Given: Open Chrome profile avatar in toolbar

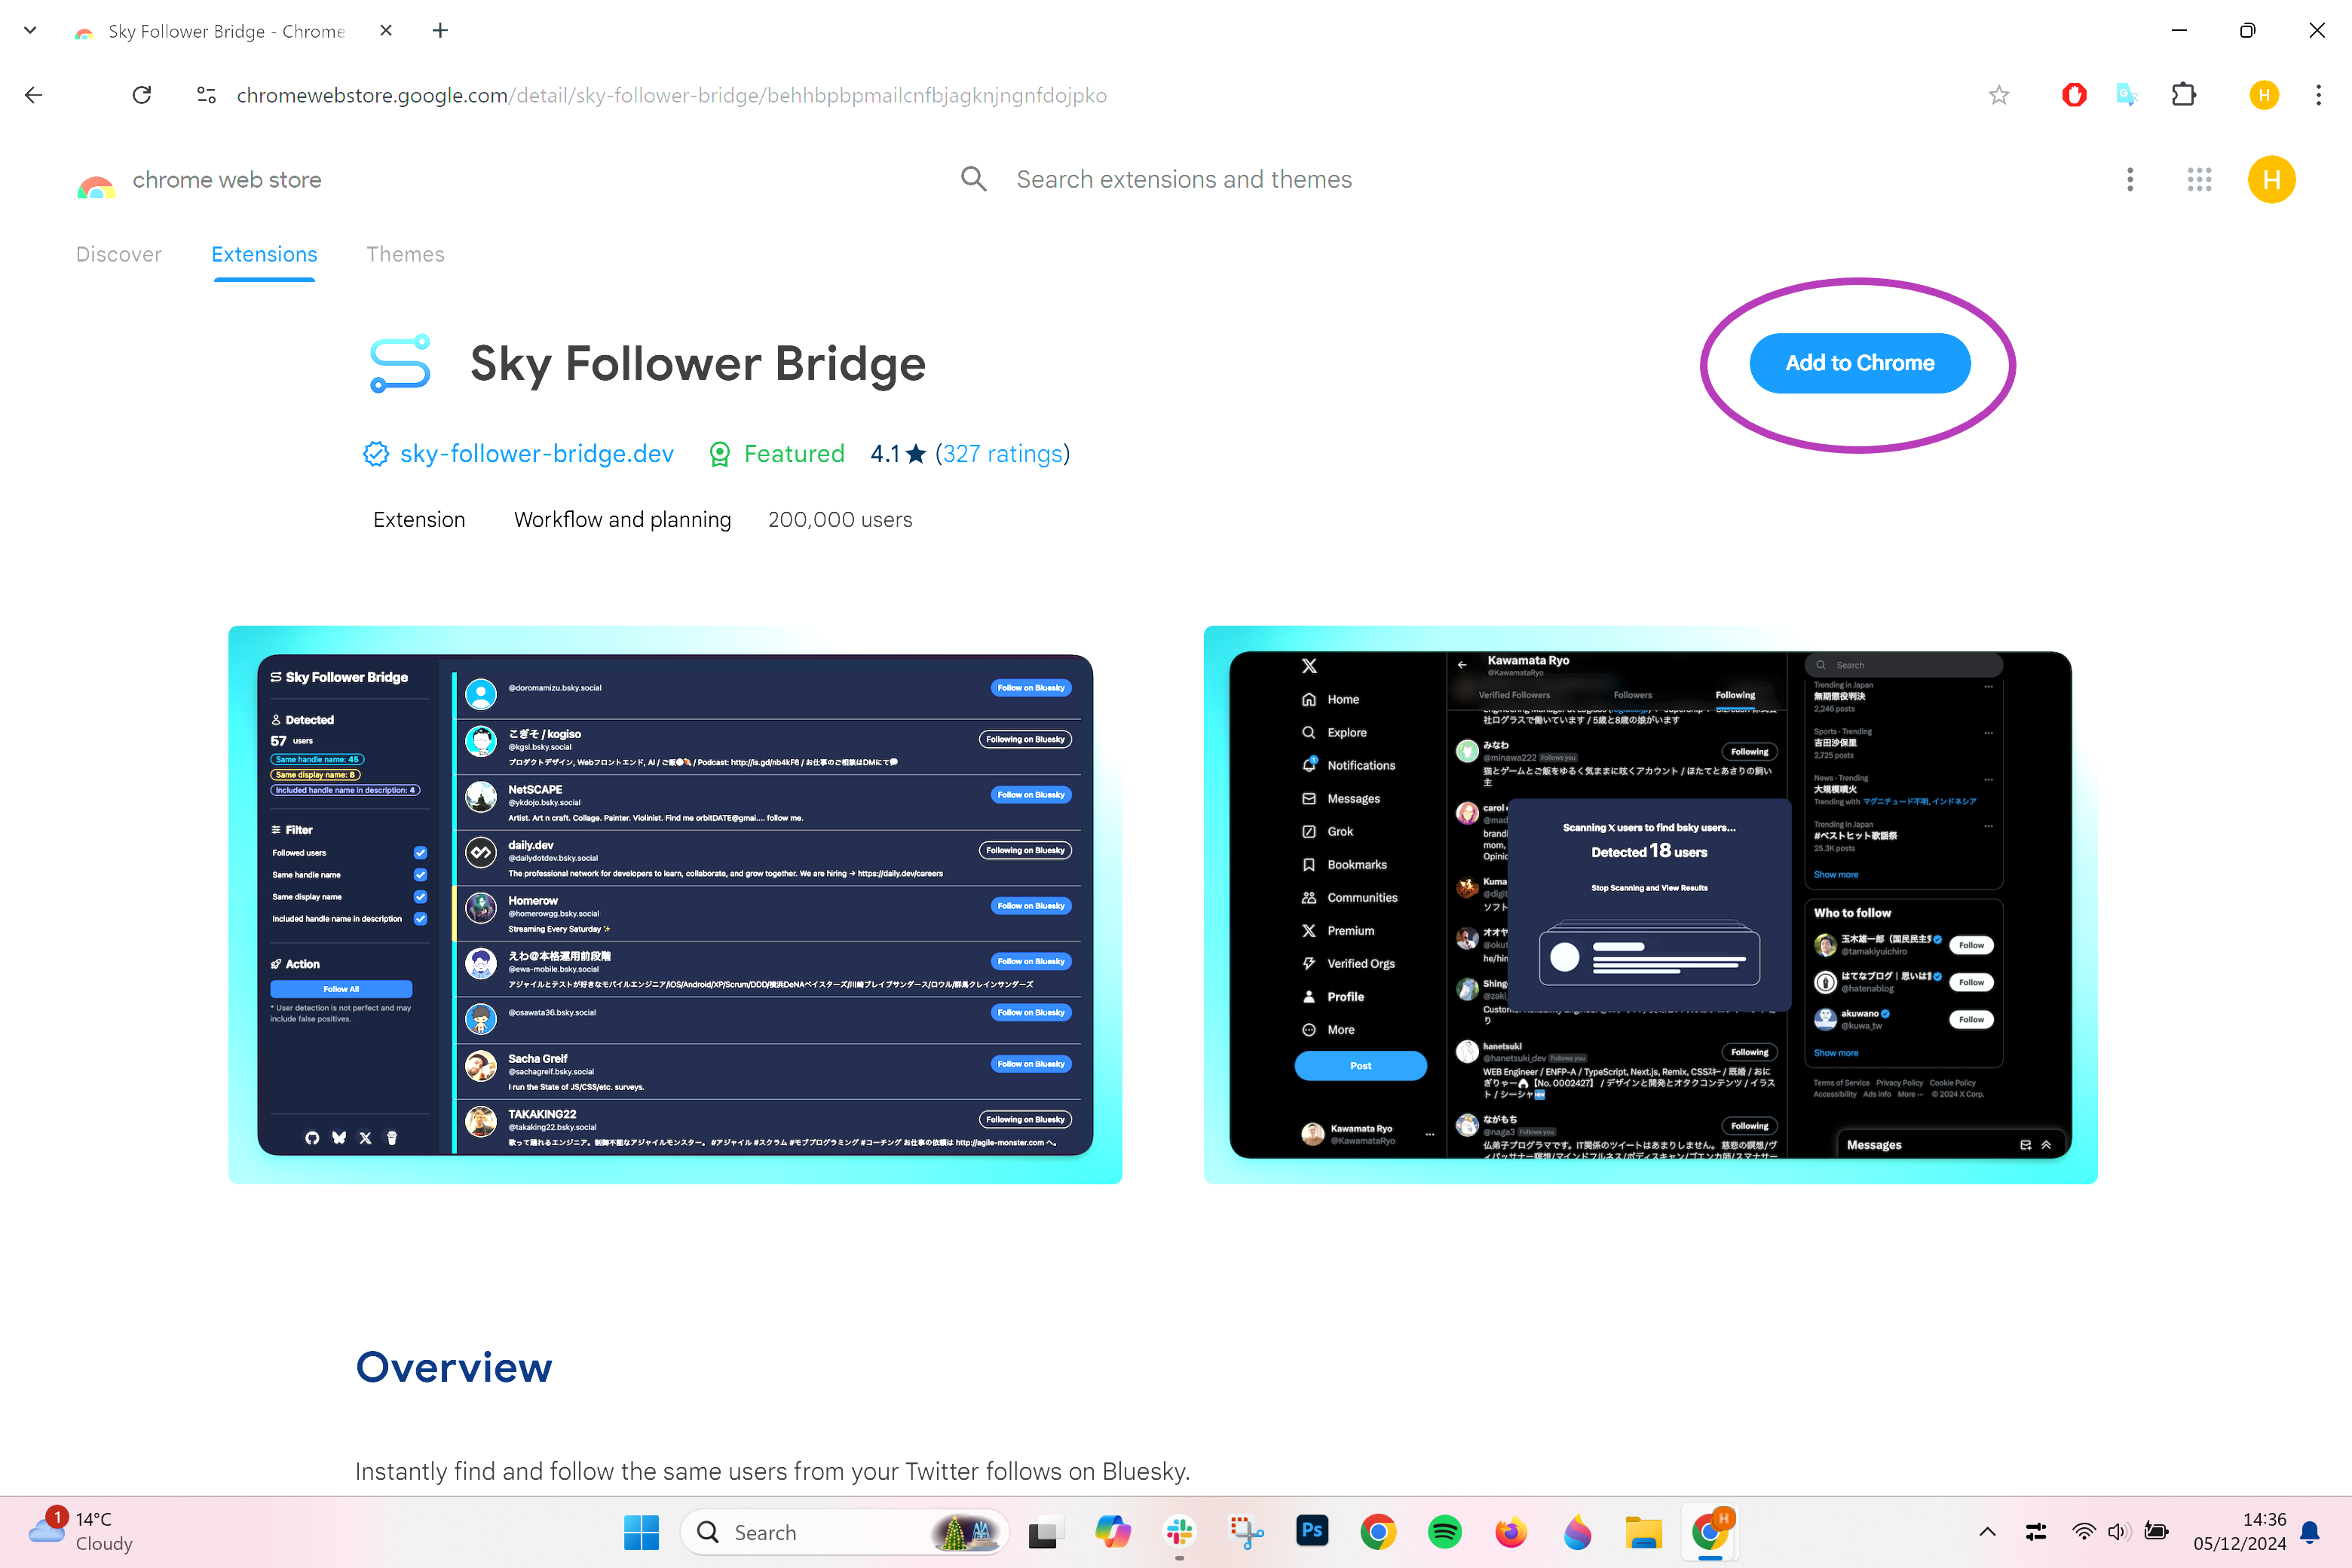Looking at the screenshot, I should pos(2264,95).
